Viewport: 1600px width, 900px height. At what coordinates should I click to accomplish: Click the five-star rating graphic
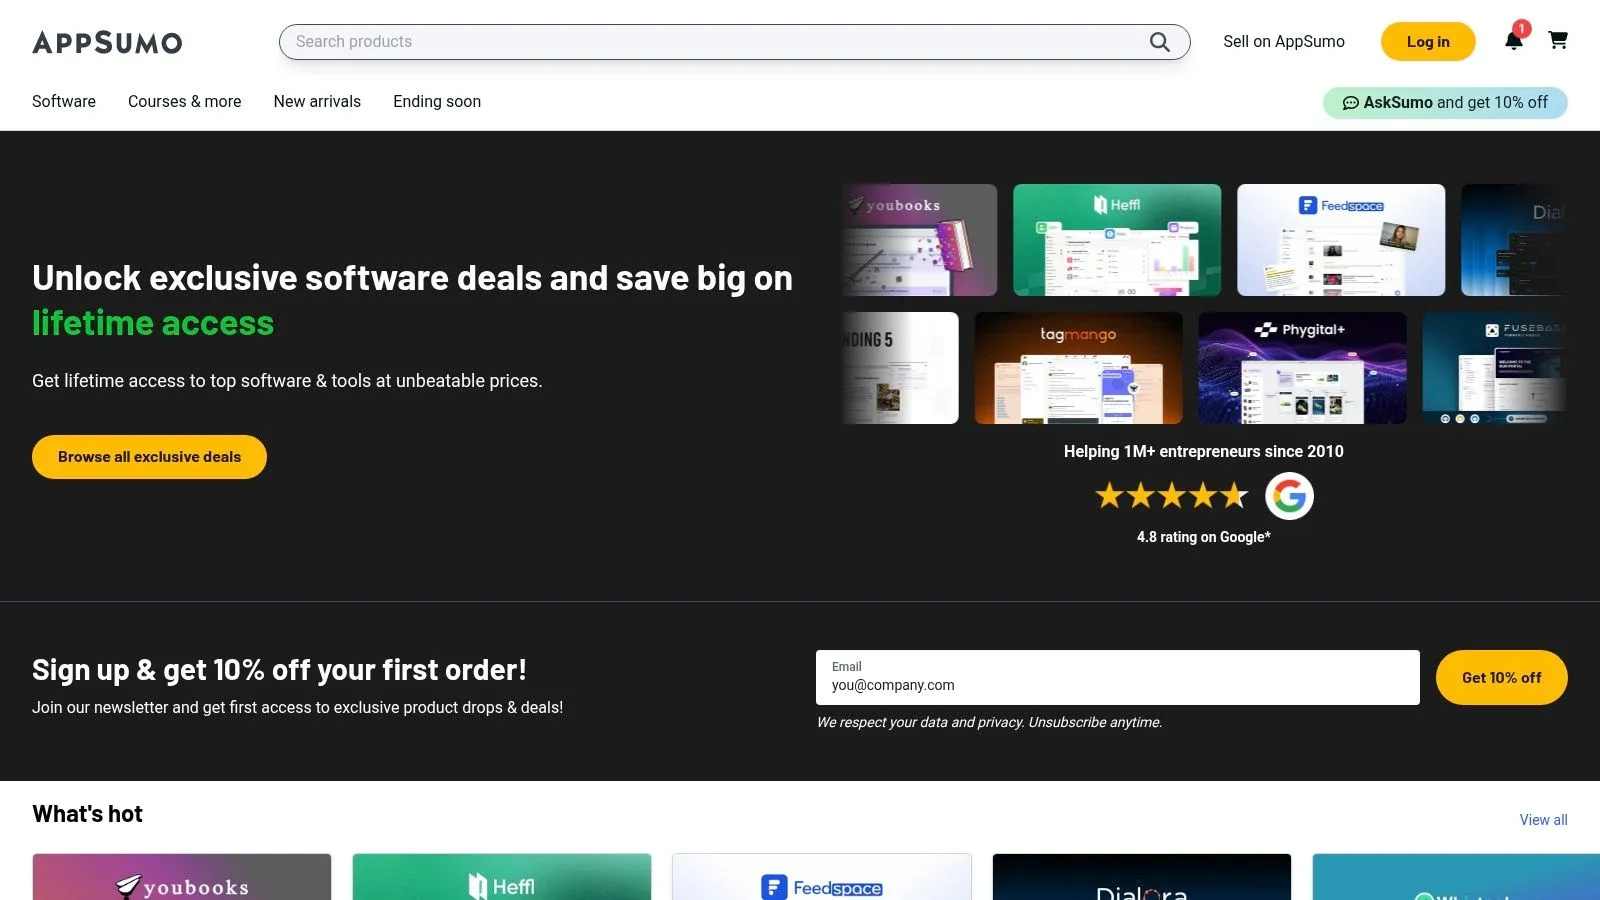(x=1172, y=495)
